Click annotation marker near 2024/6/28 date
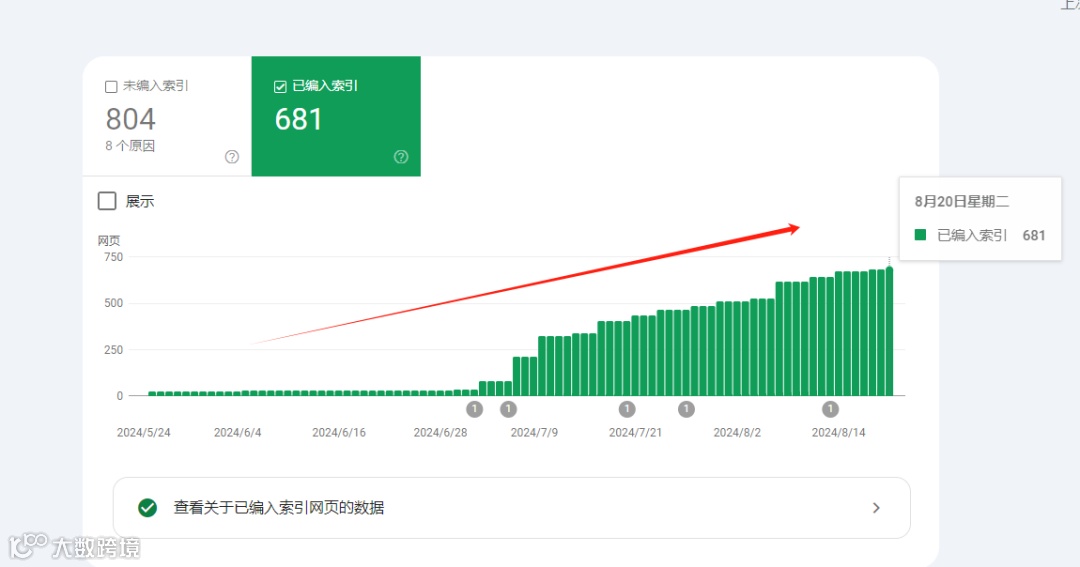The width and height of the screenshot is (1080, 567). pyautogui.click(x=475, y=409)
